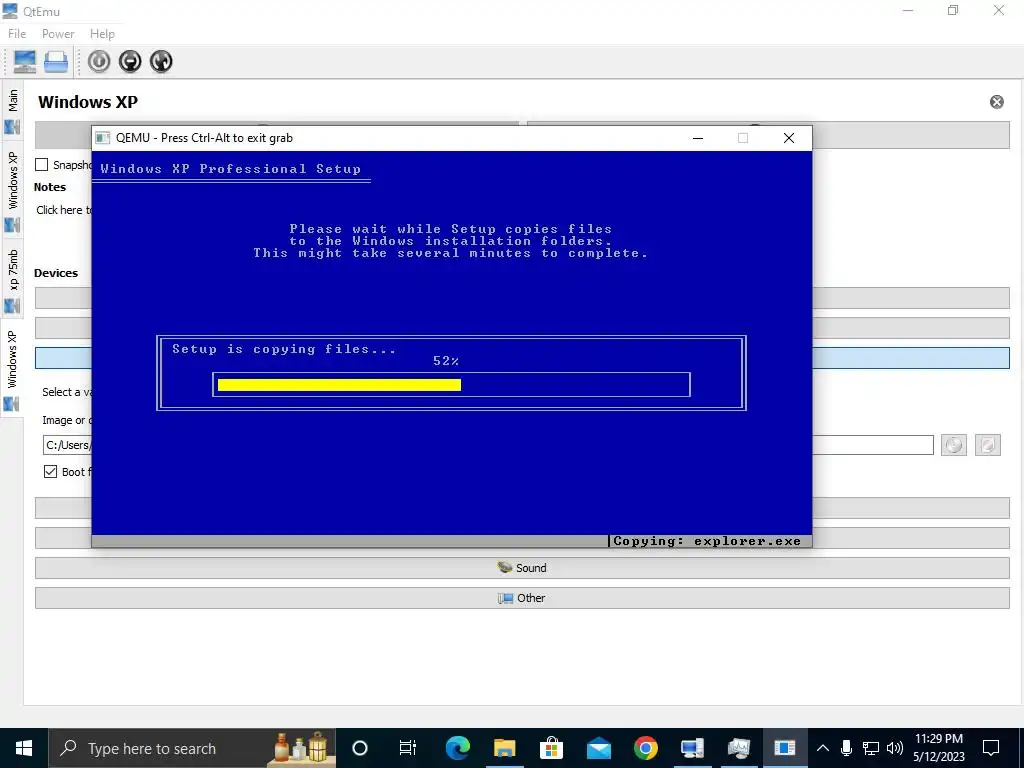Screen dimensions: 1024x768
Task: Click the Copying: explorer.exe status text
Action: click(707, 541)
